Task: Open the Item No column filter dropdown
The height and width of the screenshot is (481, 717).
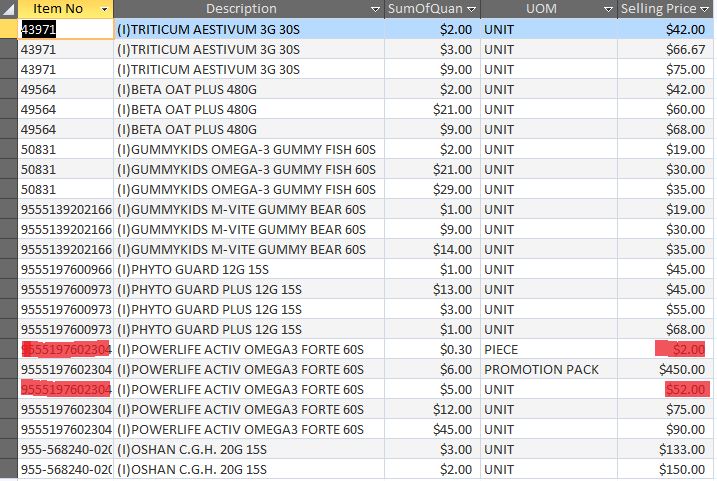Action: pos(102,9)
